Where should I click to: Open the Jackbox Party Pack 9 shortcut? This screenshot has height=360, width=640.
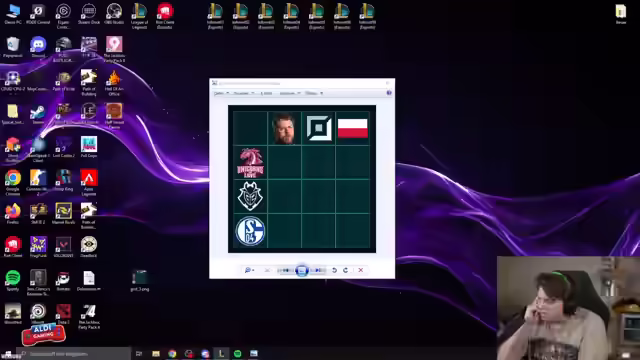pos(114,49)
